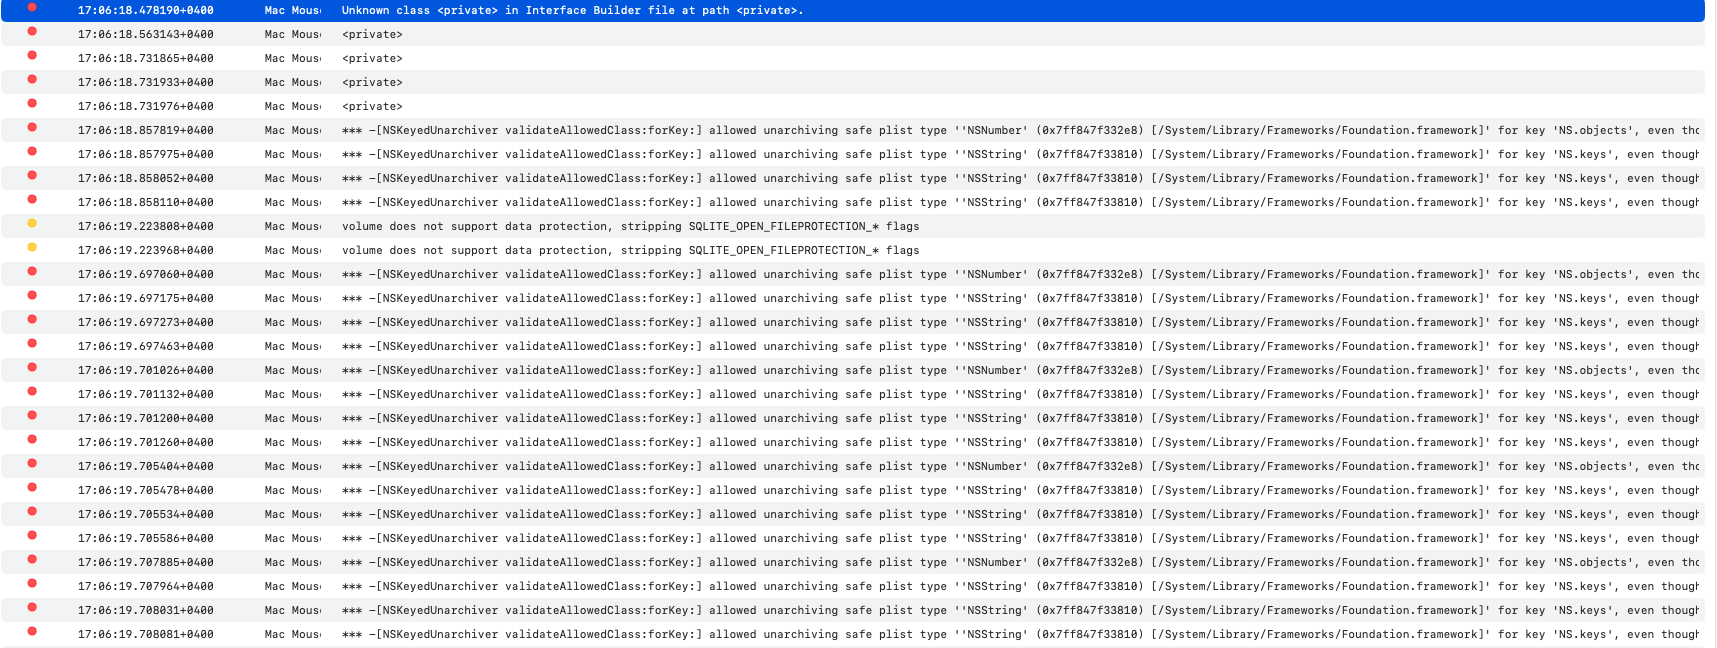Click 'Mac Mous' process cell at 17:06:18.563143
This screenshot has width=1717, height=648.
tap(293, 34)
